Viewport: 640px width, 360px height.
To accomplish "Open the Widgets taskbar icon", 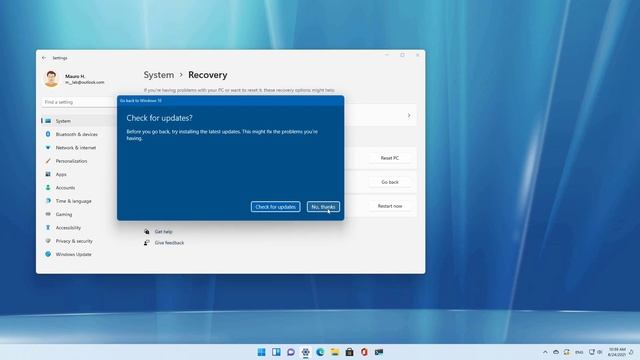I will (x=276, y=352).
